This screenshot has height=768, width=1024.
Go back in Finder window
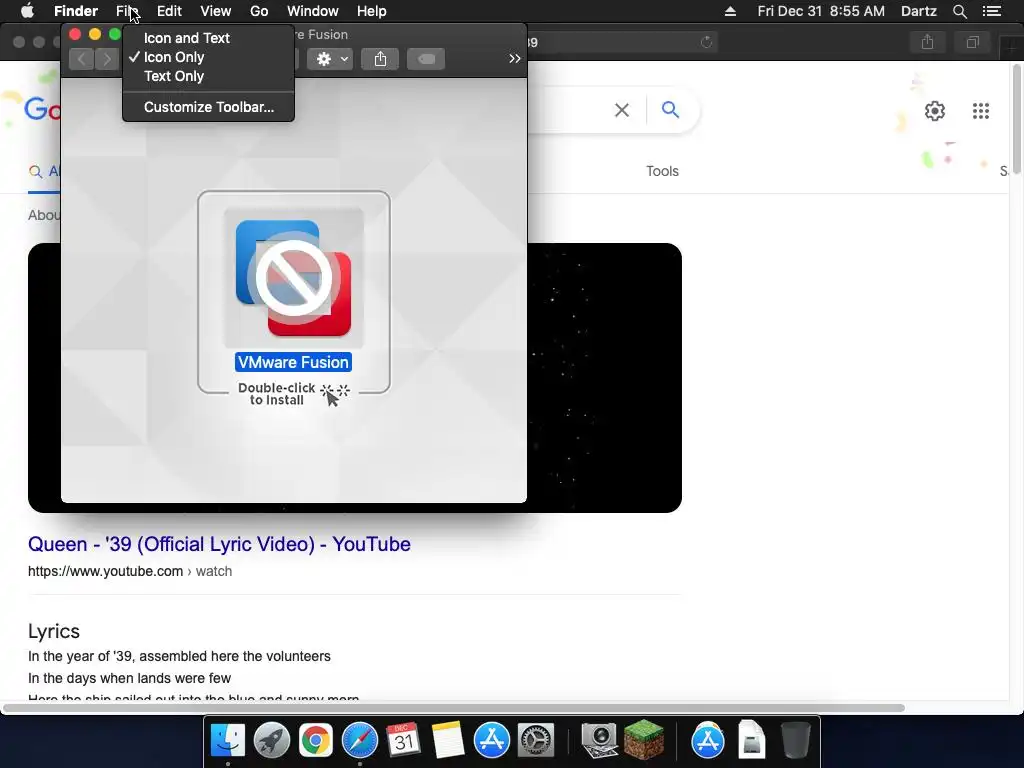tap(81, 59)
